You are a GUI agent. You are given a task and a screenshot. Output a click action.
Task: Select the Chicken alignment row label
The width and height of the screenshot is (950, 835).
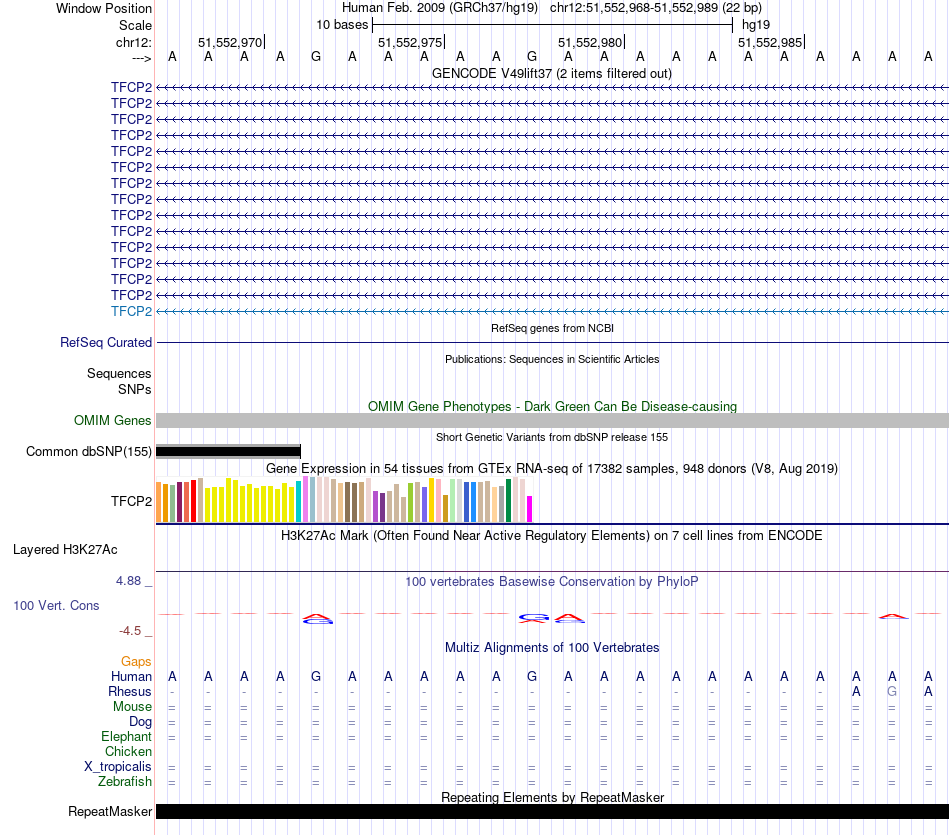[128, 751]
